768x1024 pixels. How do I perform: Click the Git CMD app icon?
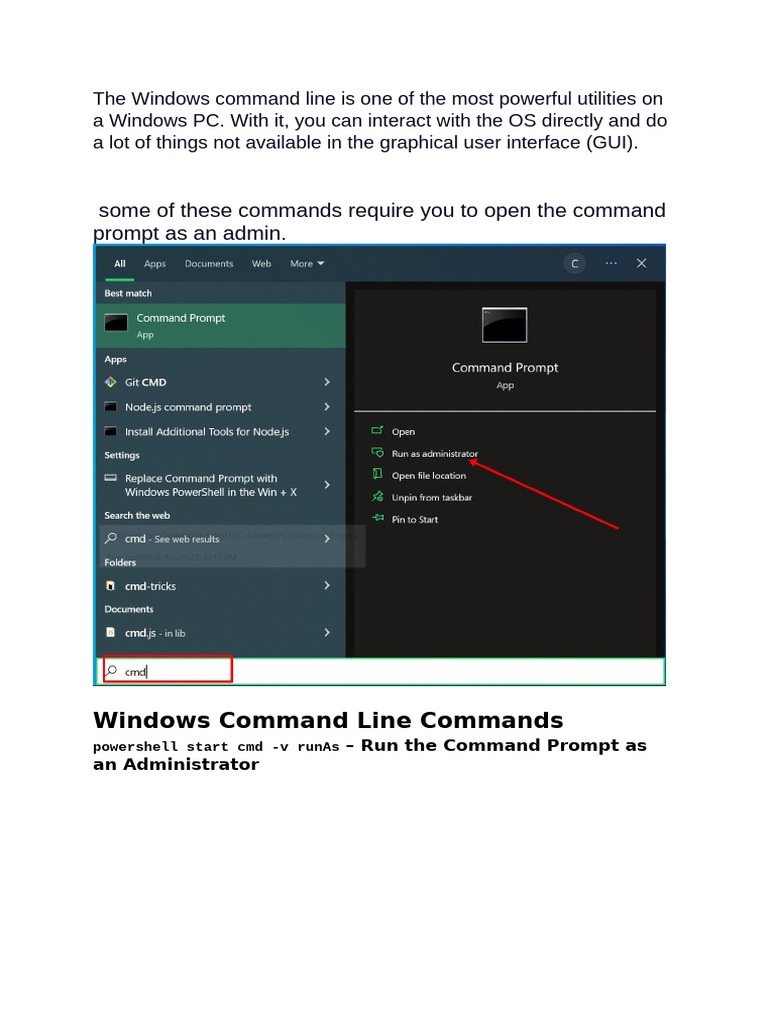[110, 382]
